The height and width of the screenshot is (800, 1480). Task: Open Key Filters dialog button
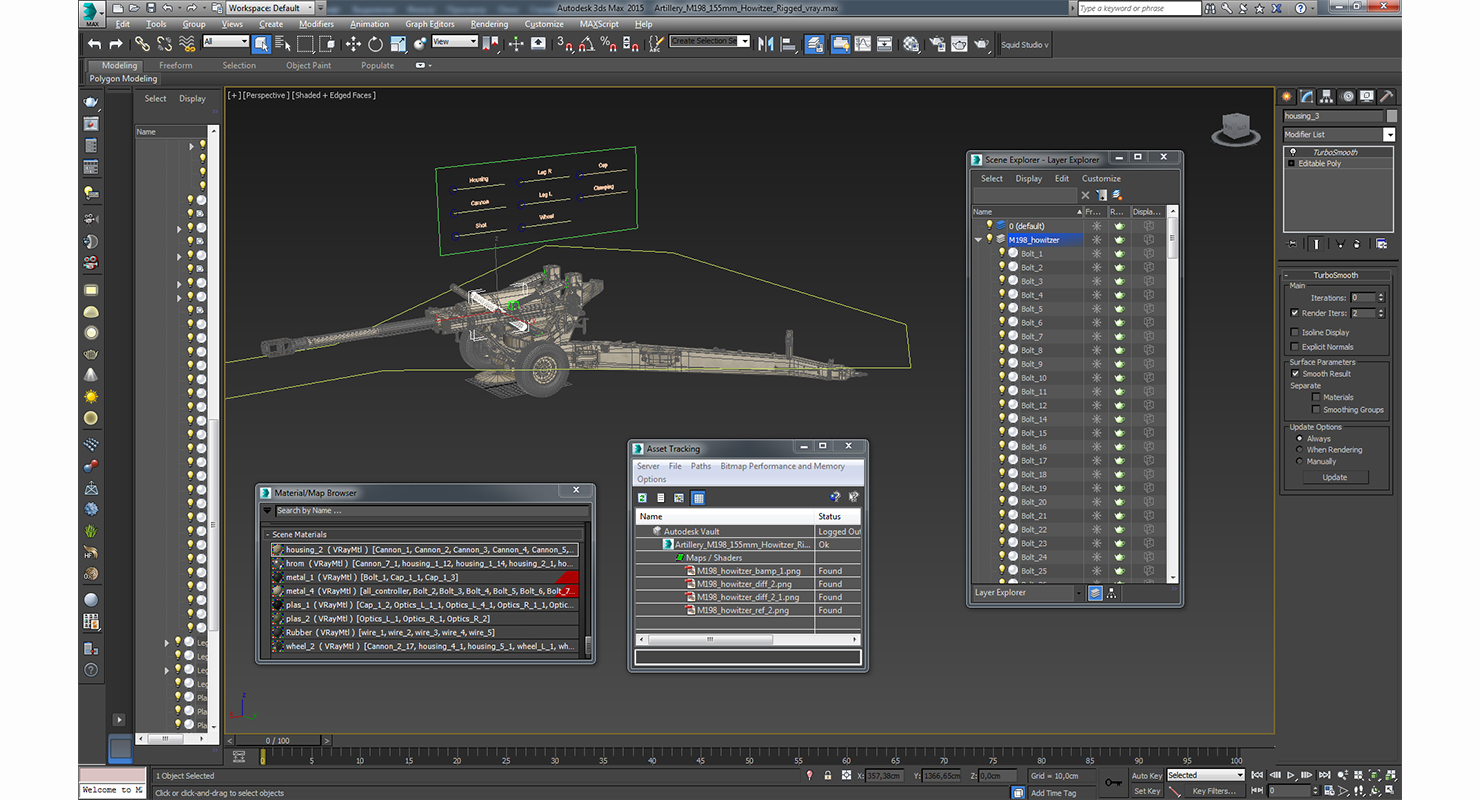[x=1214, y=791]
